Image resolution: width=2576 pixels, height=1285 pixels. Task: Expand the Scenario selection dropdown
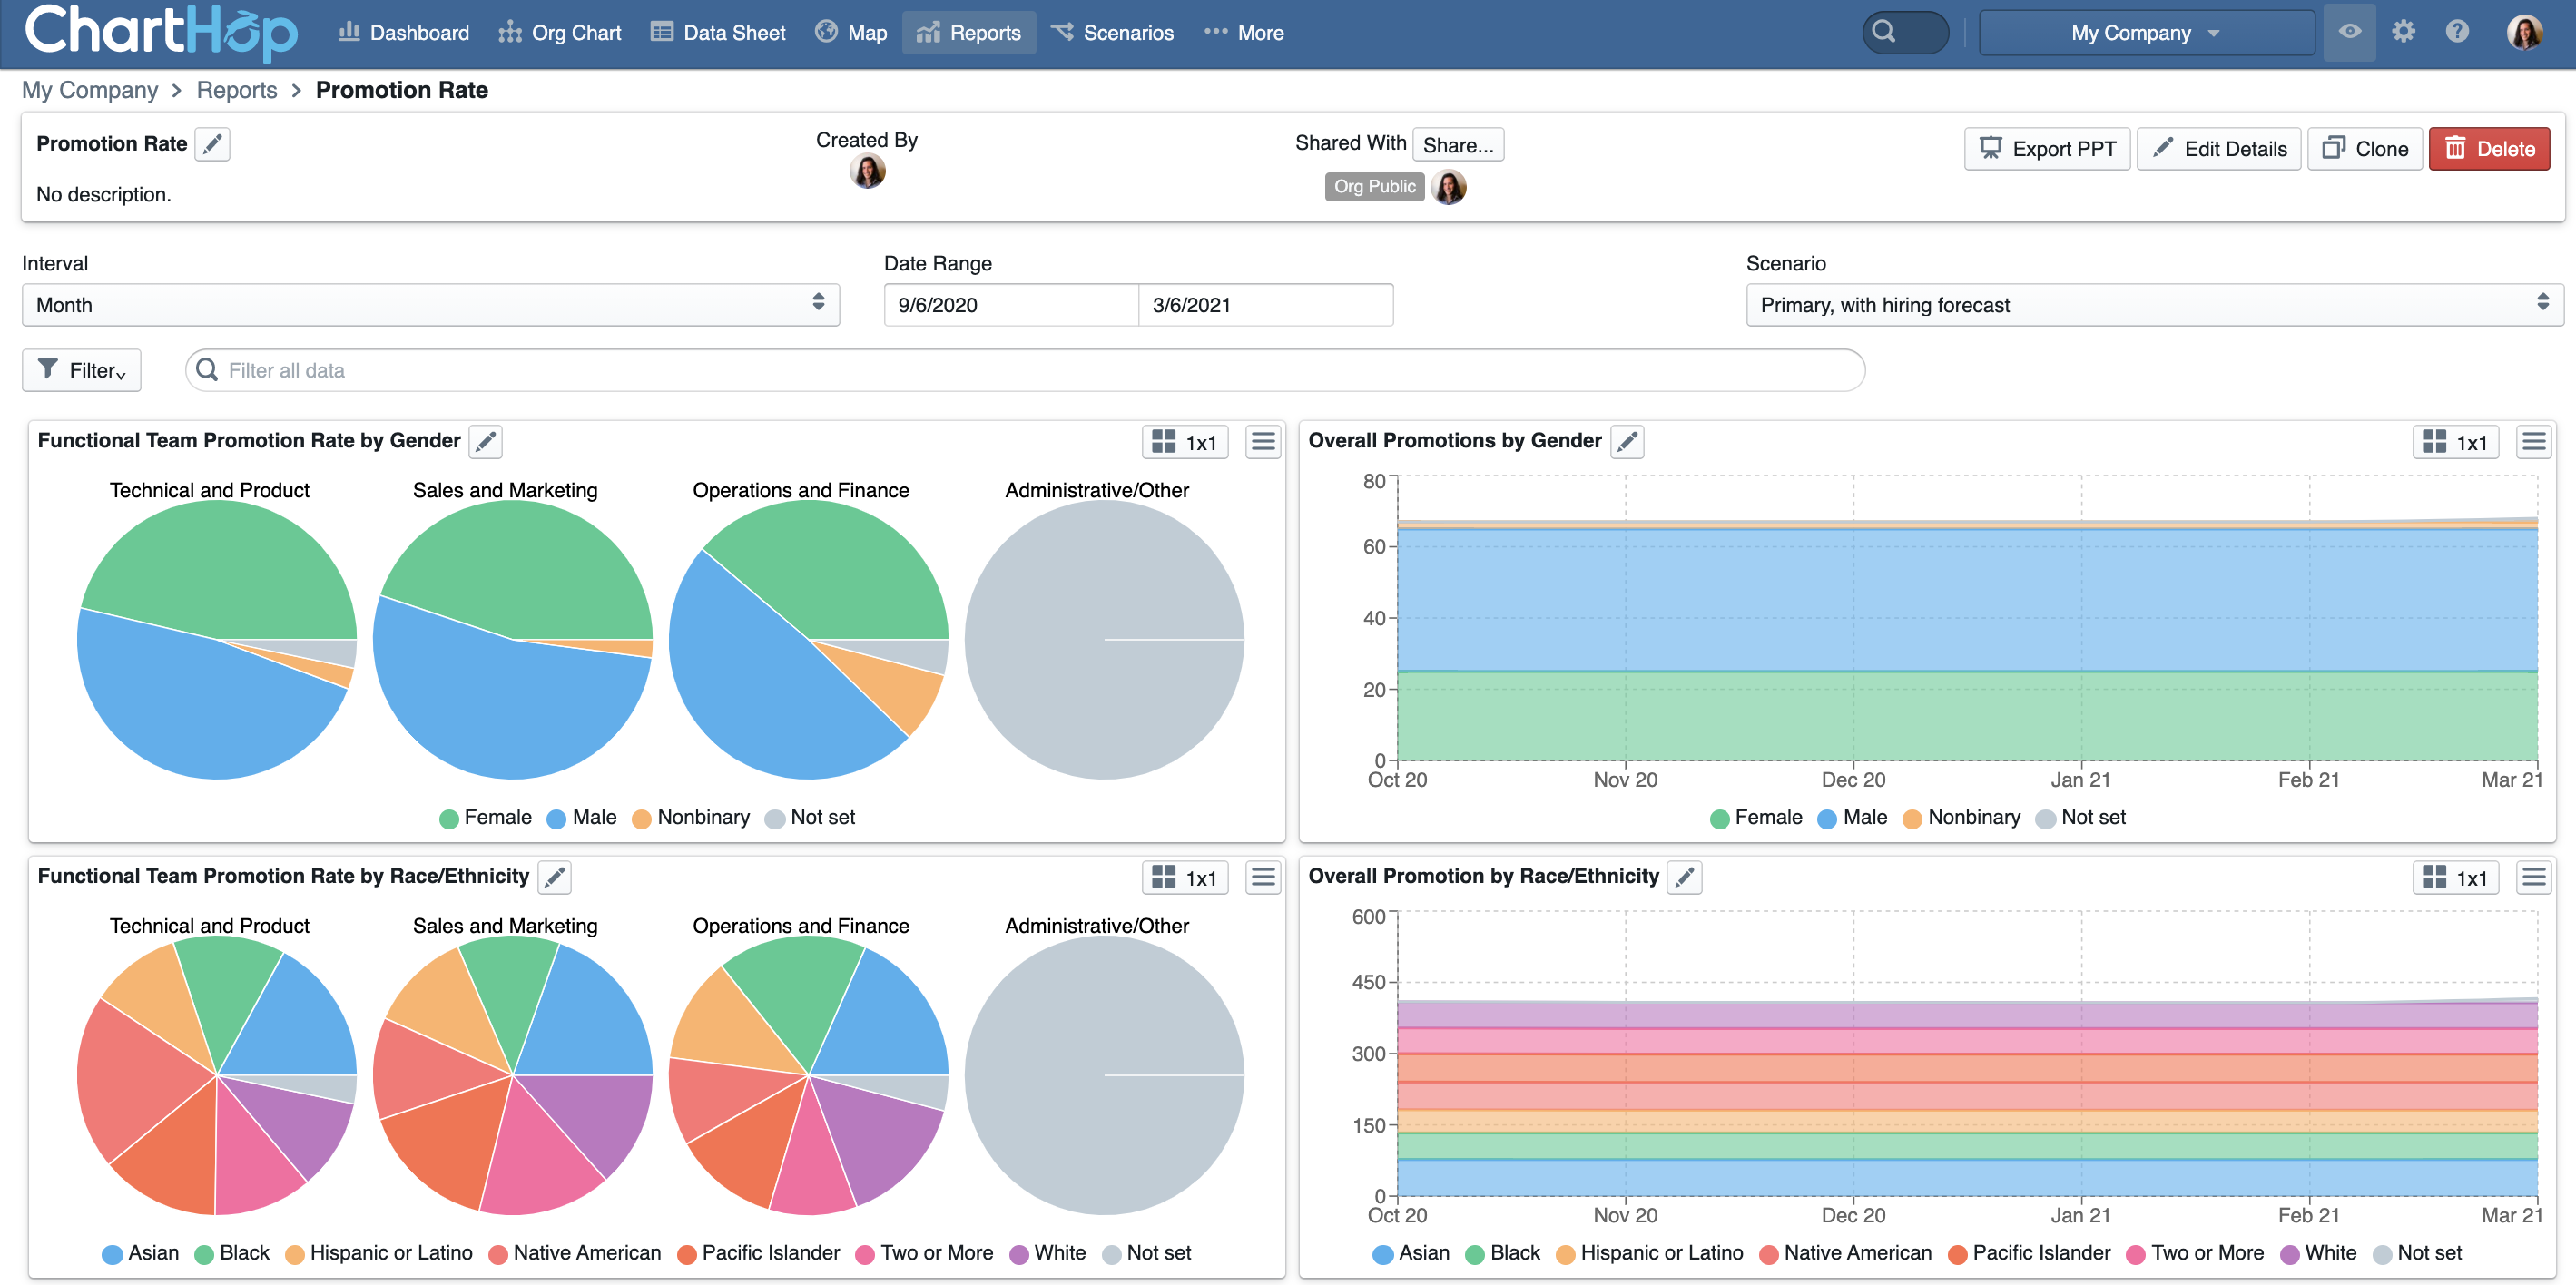pos(2153,304)
